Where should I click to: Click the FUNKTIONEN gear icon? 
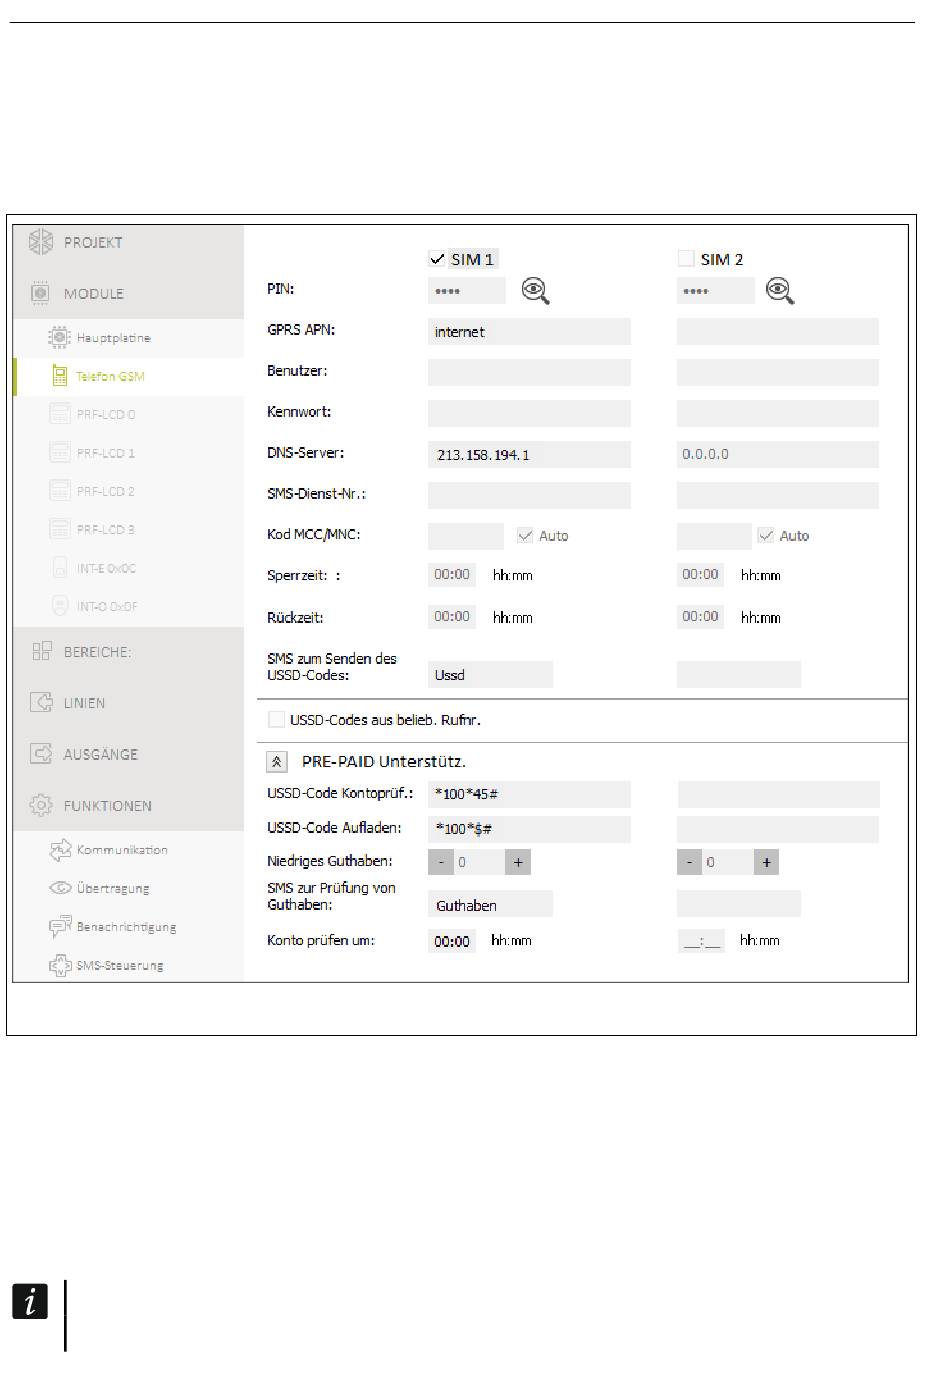pos(41,805)
